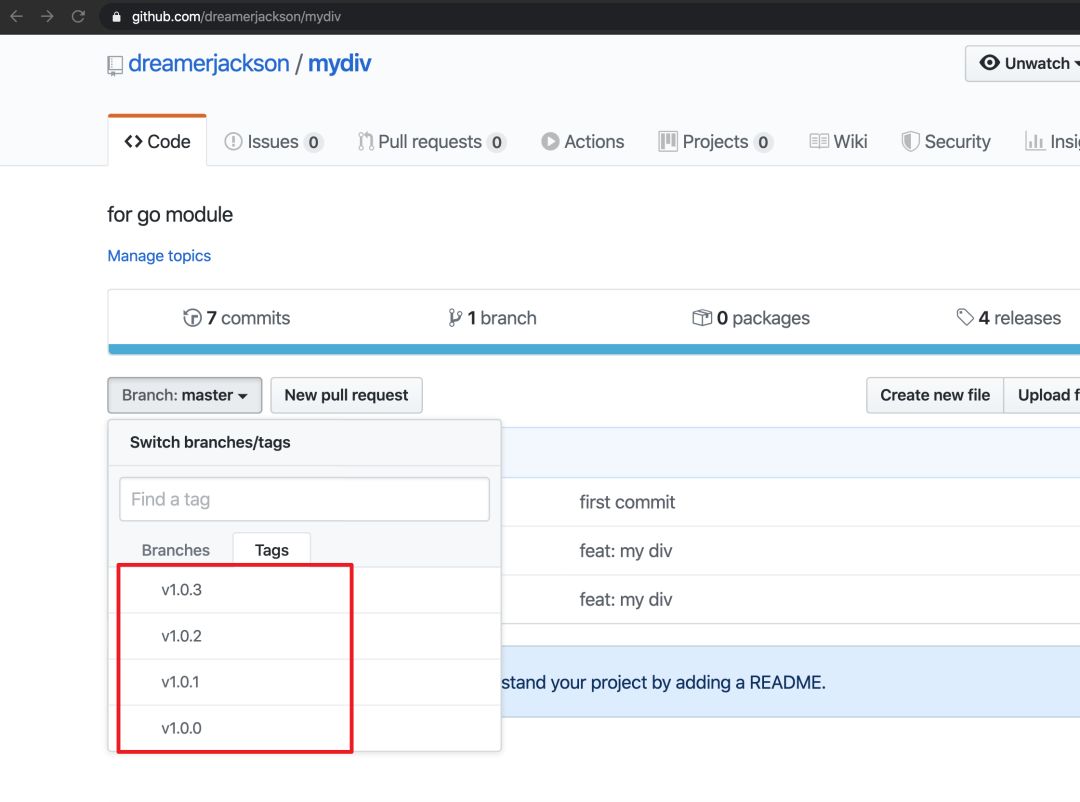
Task: Open the Pull requests tab
Action: [432, 141]
